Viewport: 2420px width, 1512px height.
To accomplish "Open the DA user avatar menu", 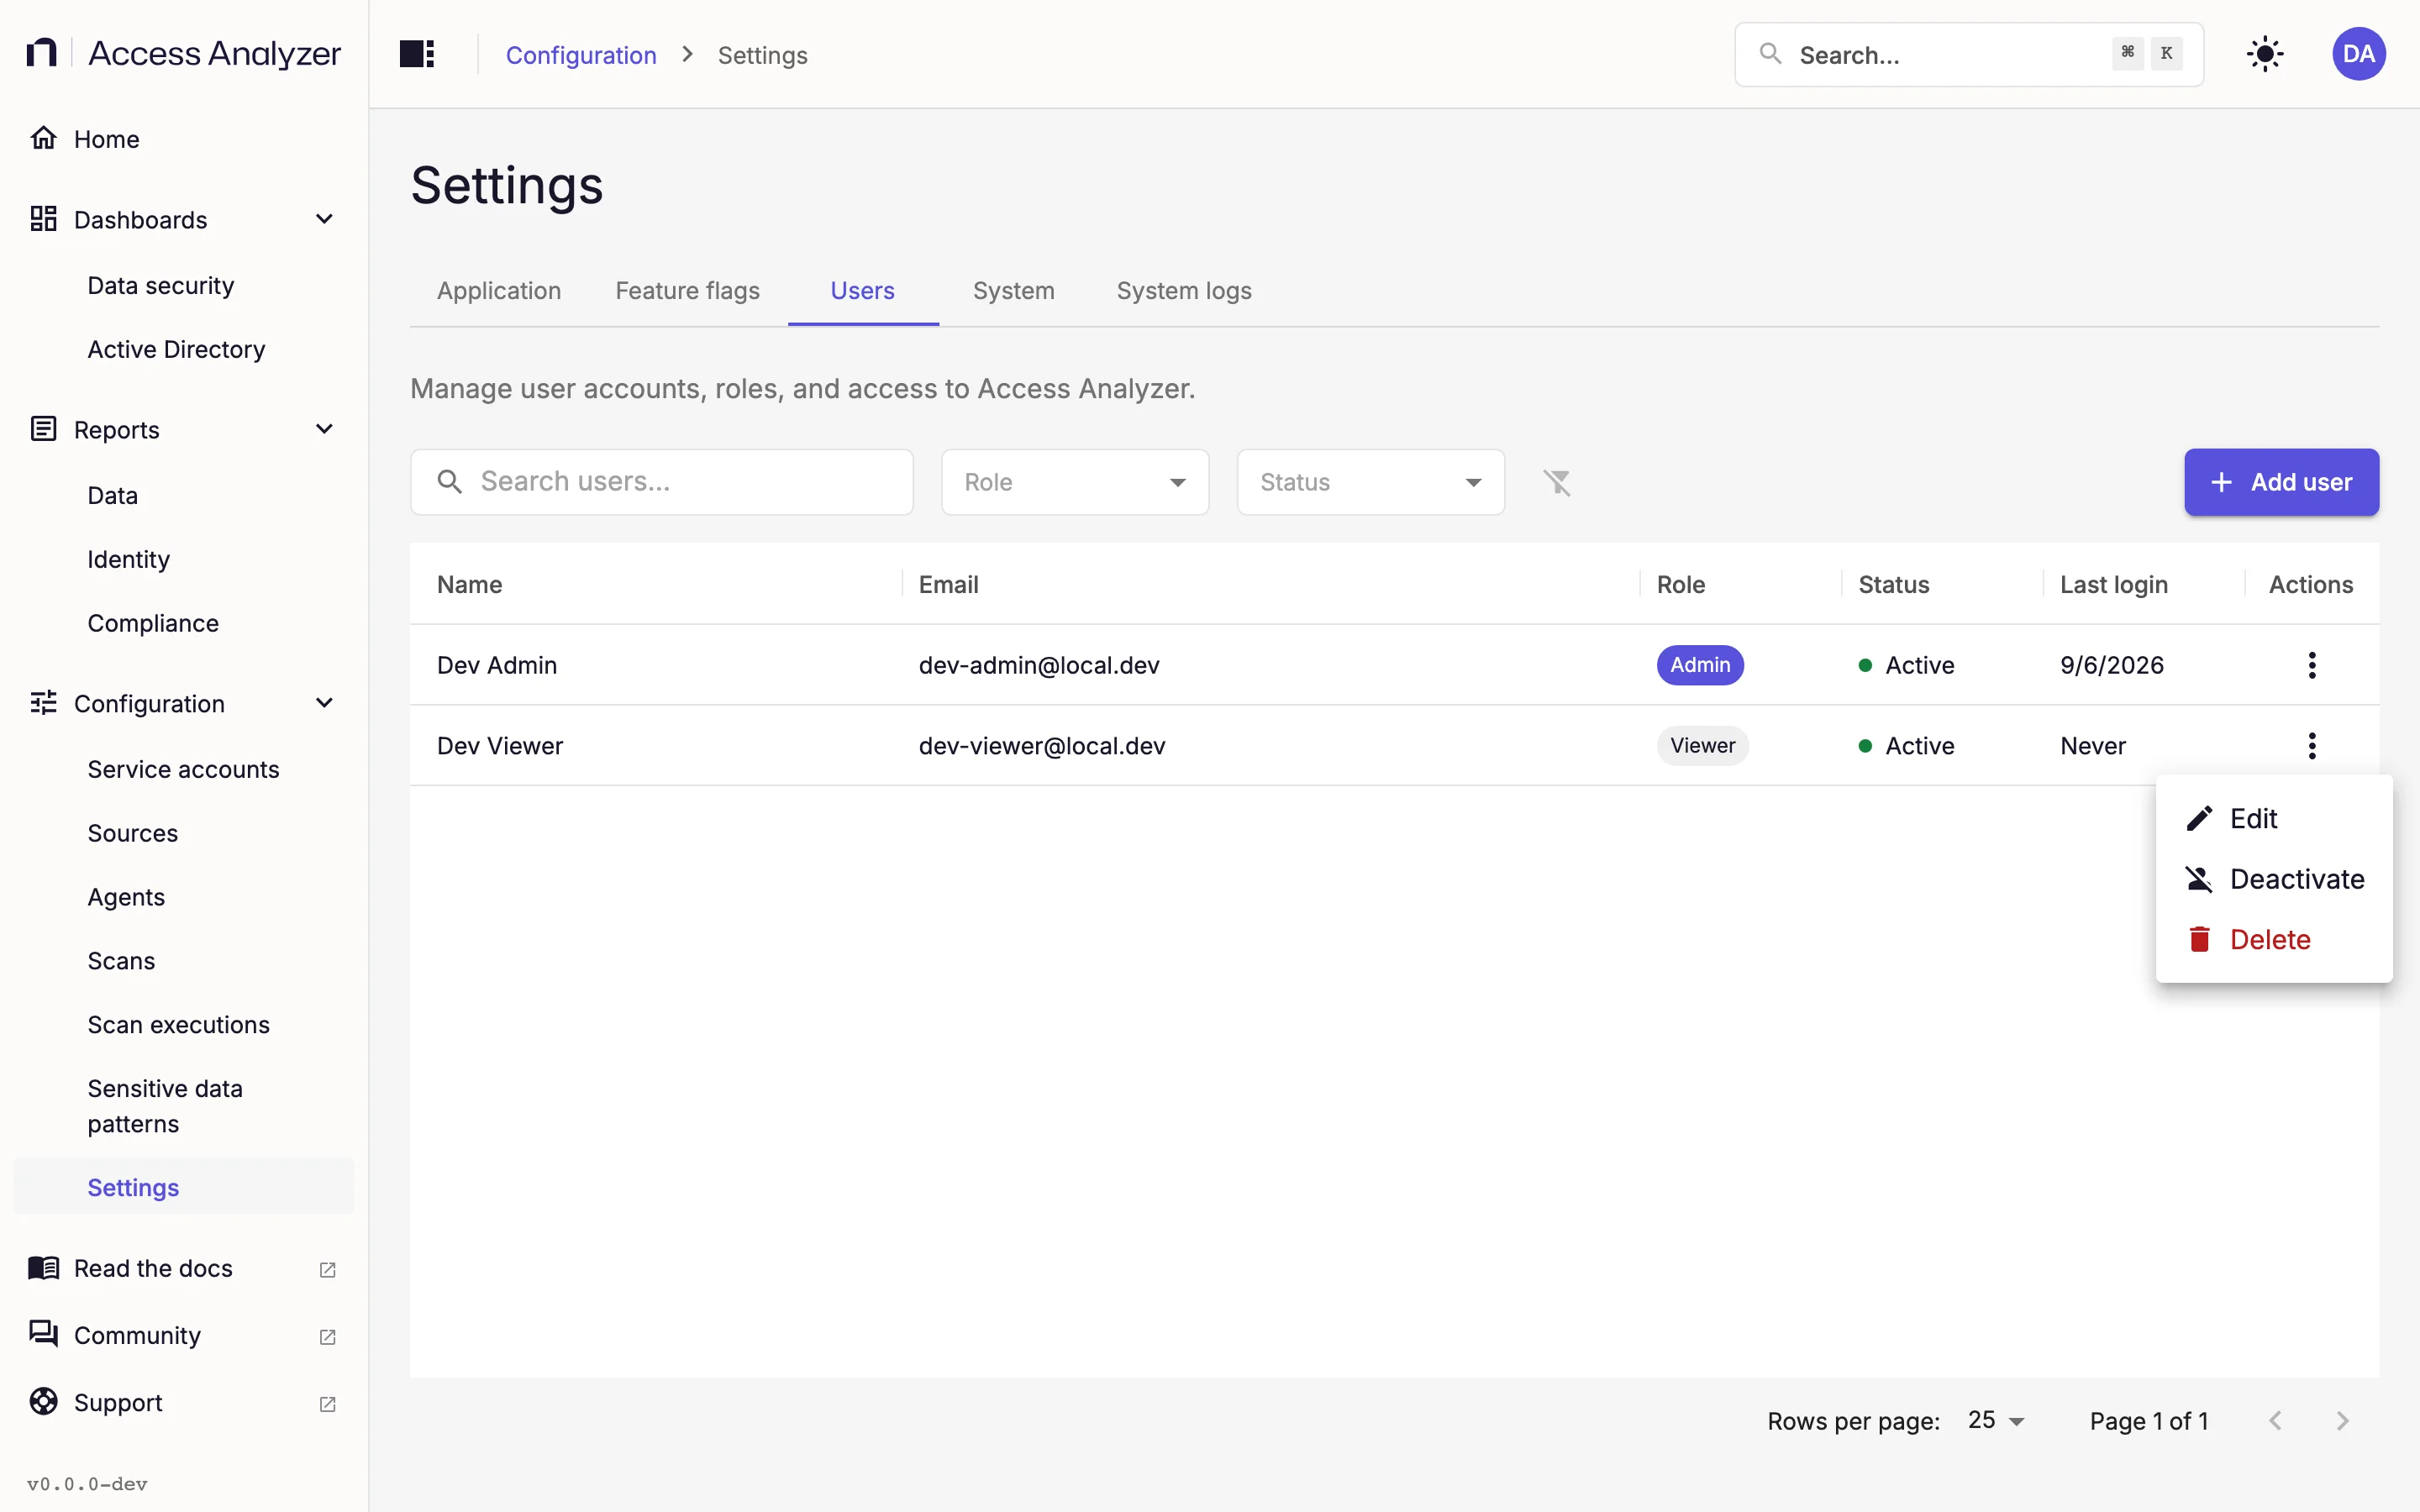I will 2358,54.
